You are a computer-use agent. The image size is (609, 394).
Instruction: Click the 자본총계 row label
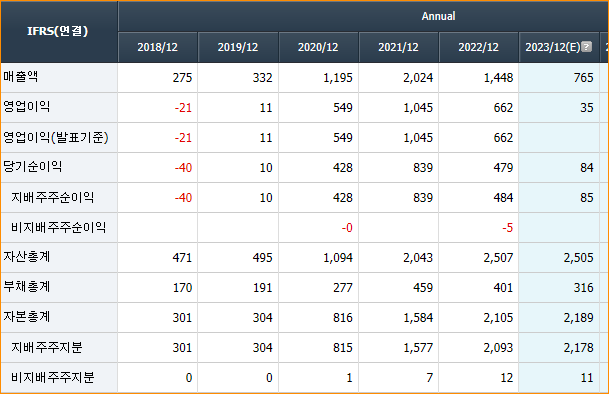26,317
